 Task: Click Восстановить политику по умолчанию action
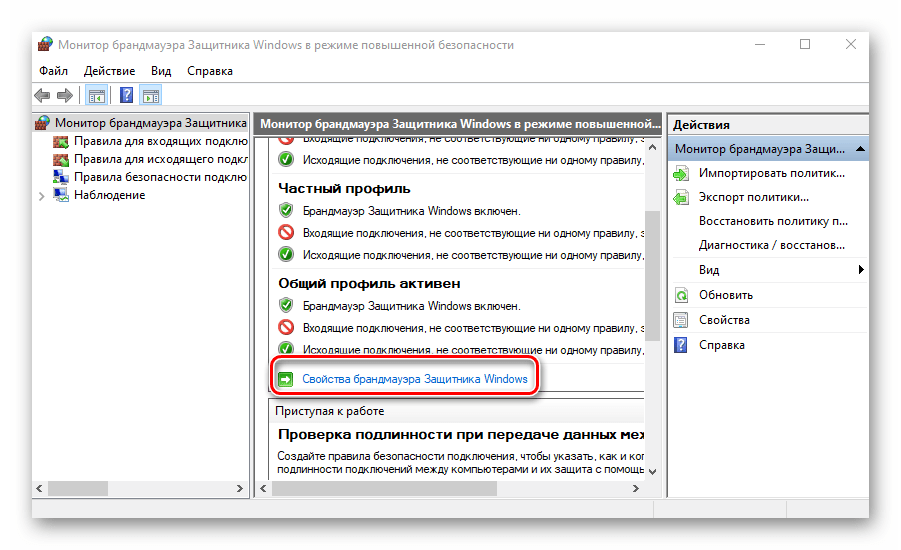tap(773, 221)
